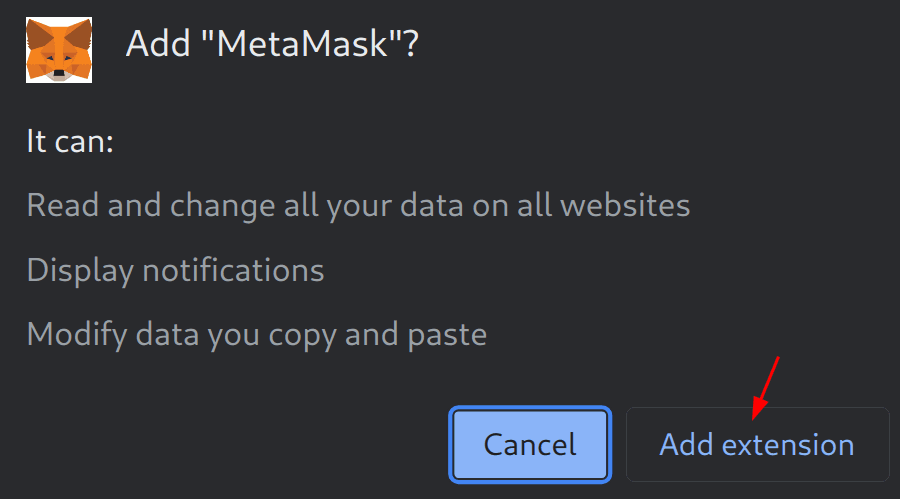Viewport: 900px width, 499px height.
Task: Click the orange fox extension icon
Action: tap(59, 49)
